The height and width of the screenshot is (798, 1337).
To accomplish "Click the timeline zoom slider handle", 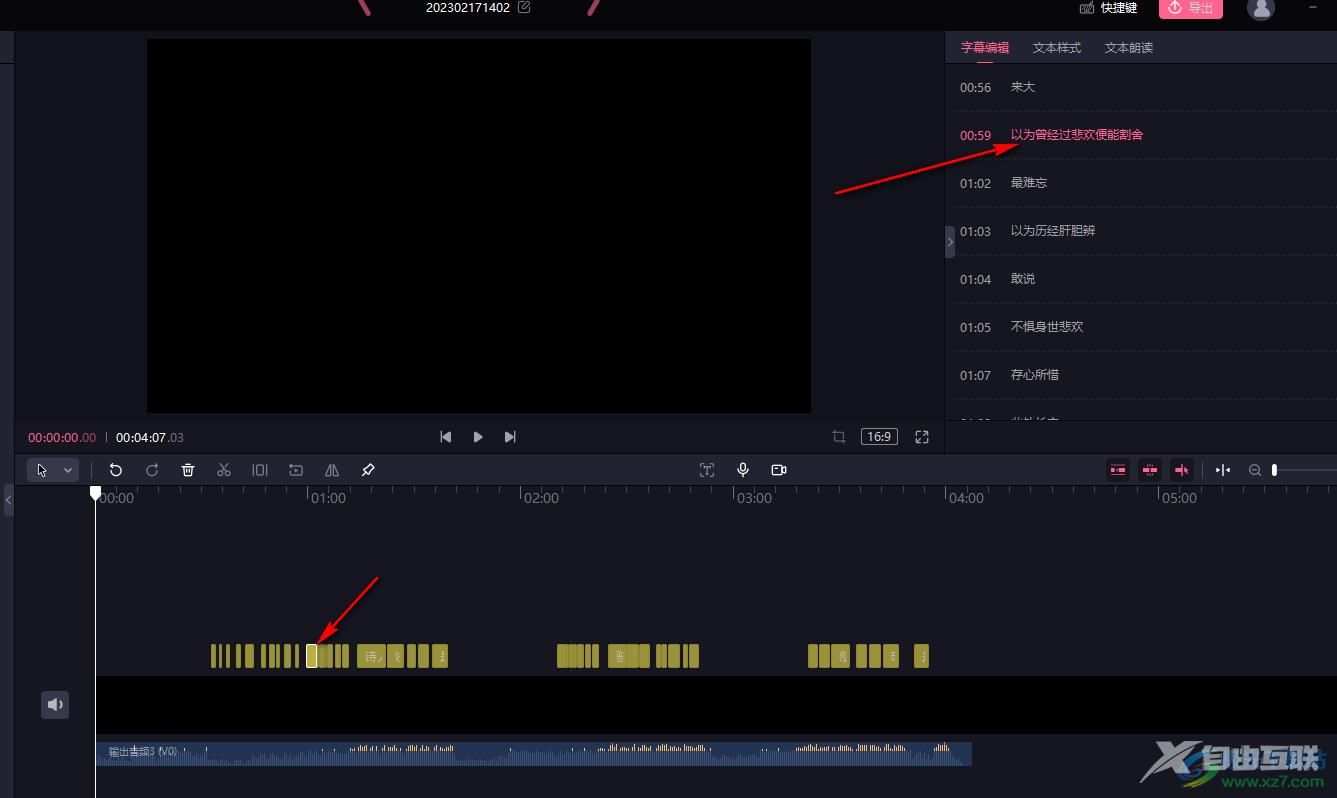I will 1274,470.
